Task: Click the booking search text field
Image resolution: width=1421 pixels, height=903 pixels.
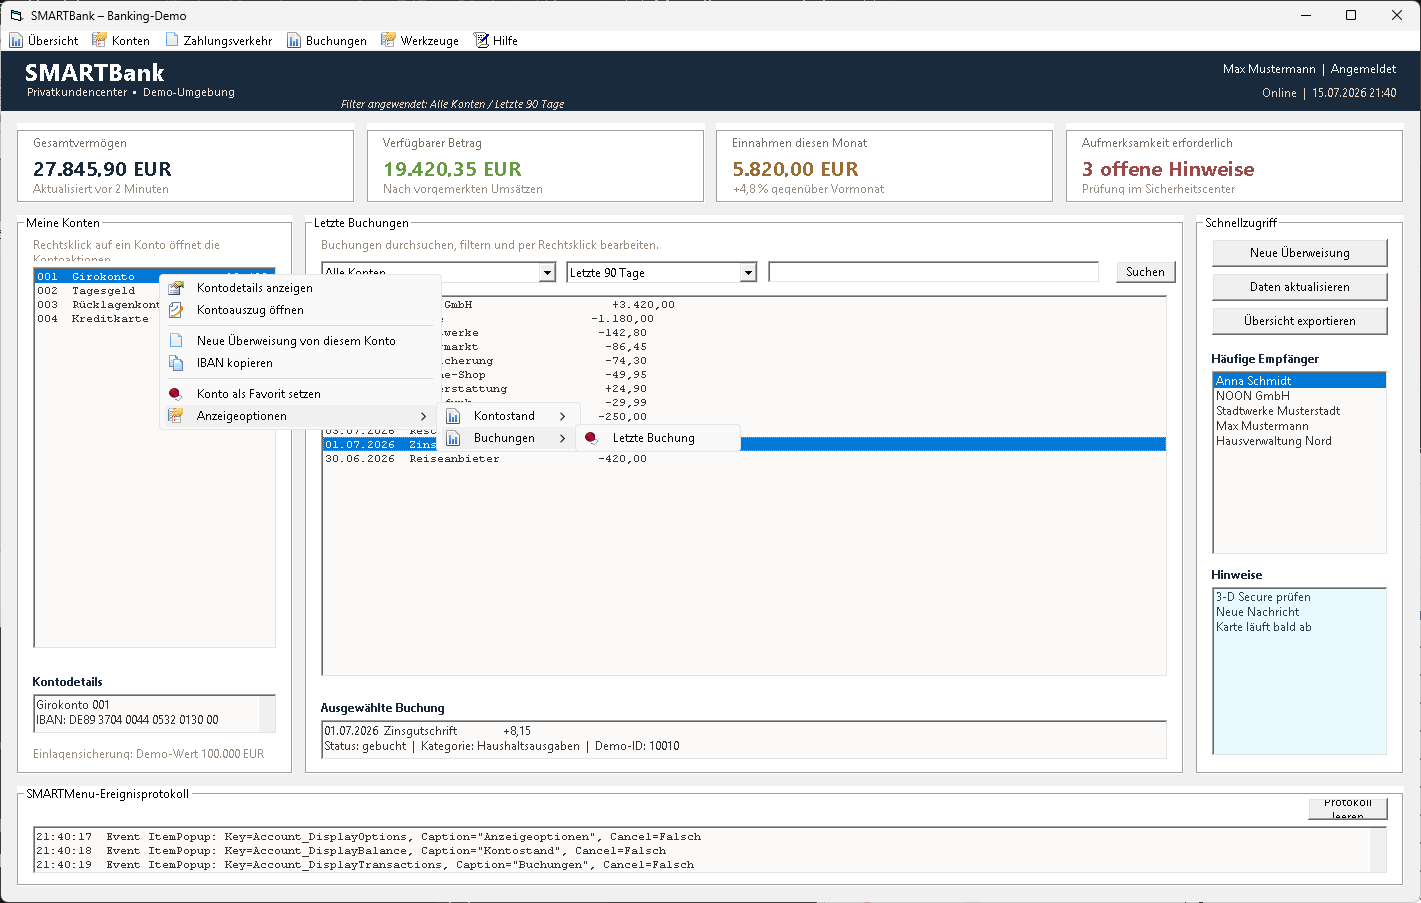Action: (x=933, y=272)
